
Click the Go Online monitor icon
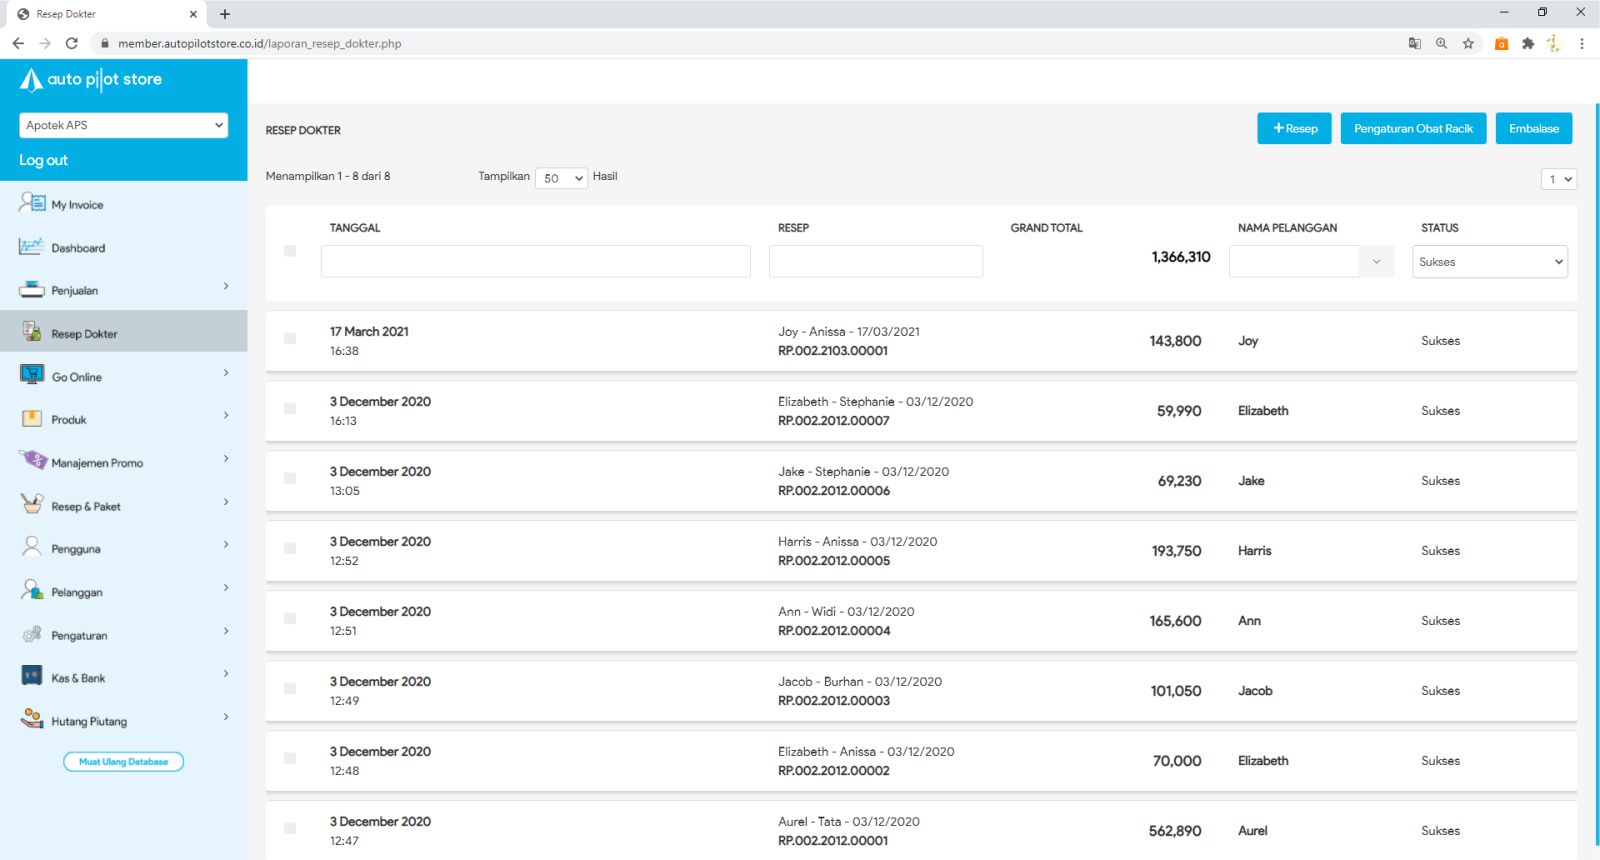coord(32,375)
